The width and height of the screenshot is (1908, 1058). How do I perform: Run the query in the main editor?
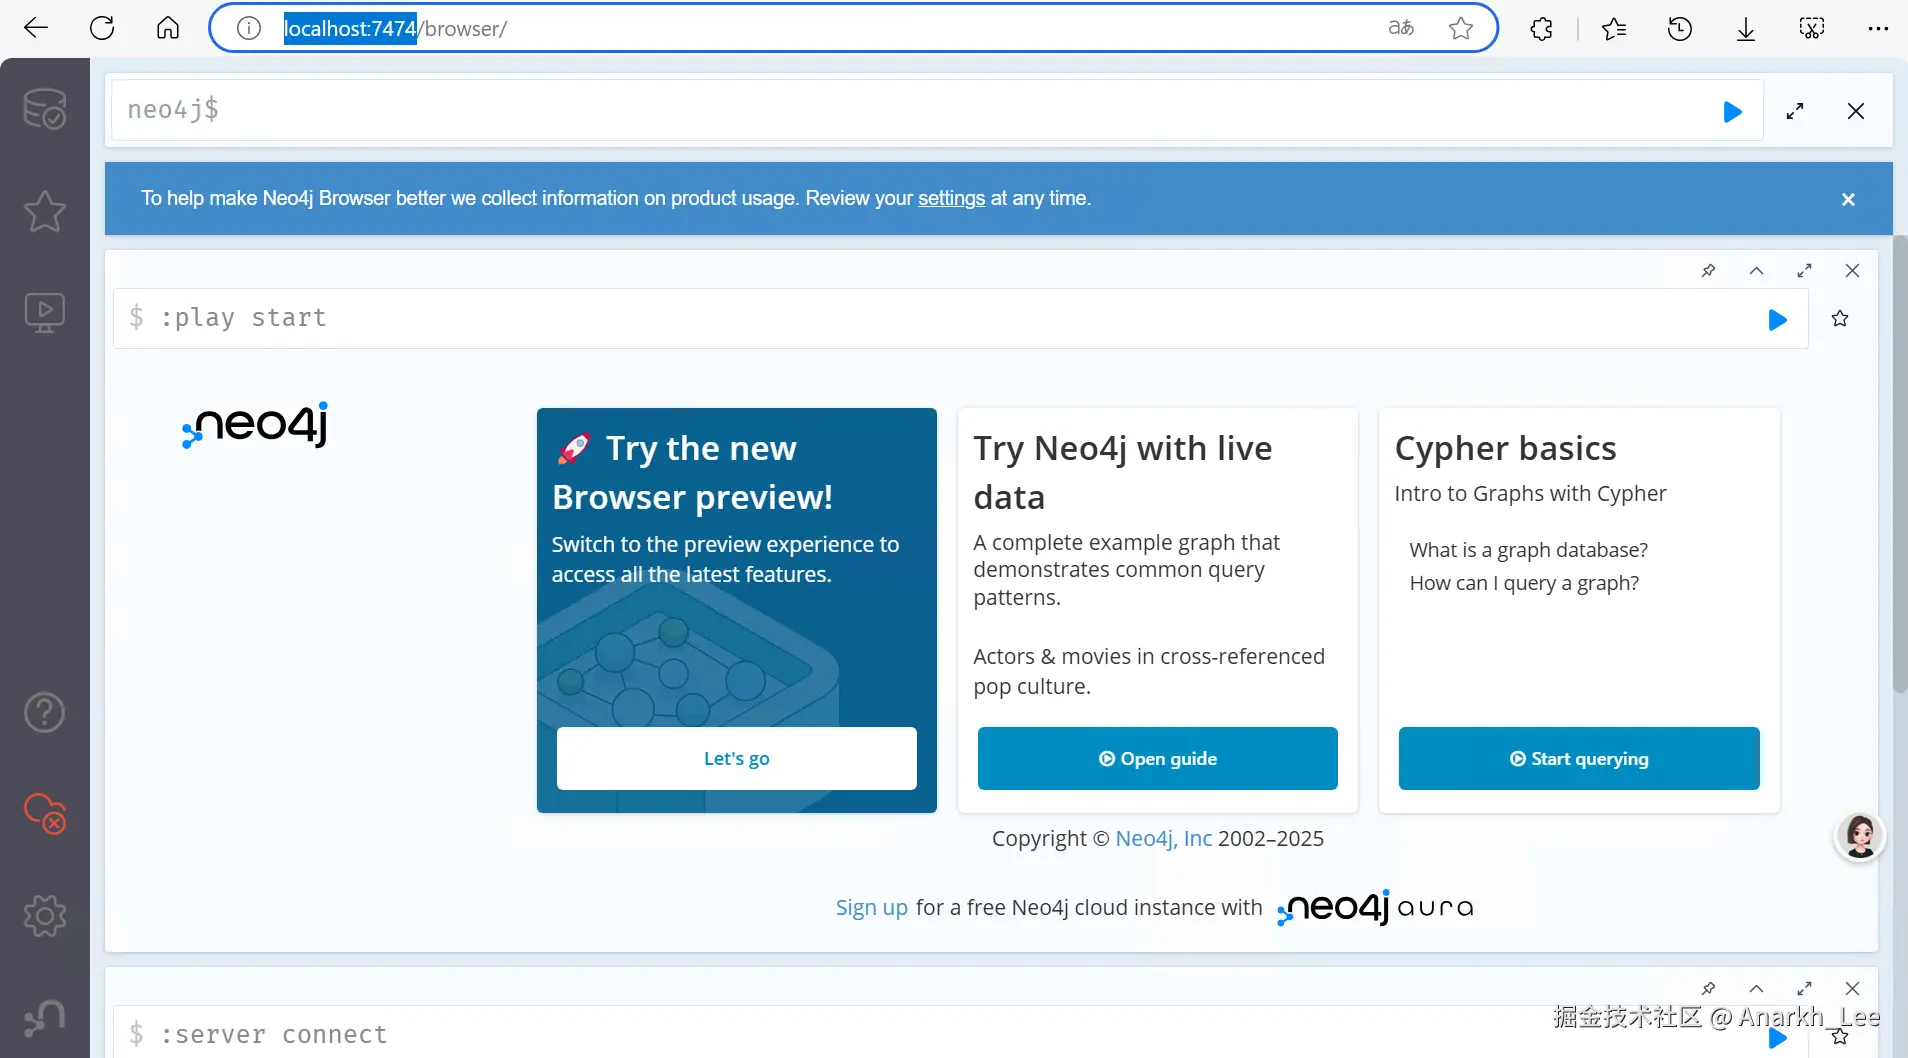[1733, 112]
